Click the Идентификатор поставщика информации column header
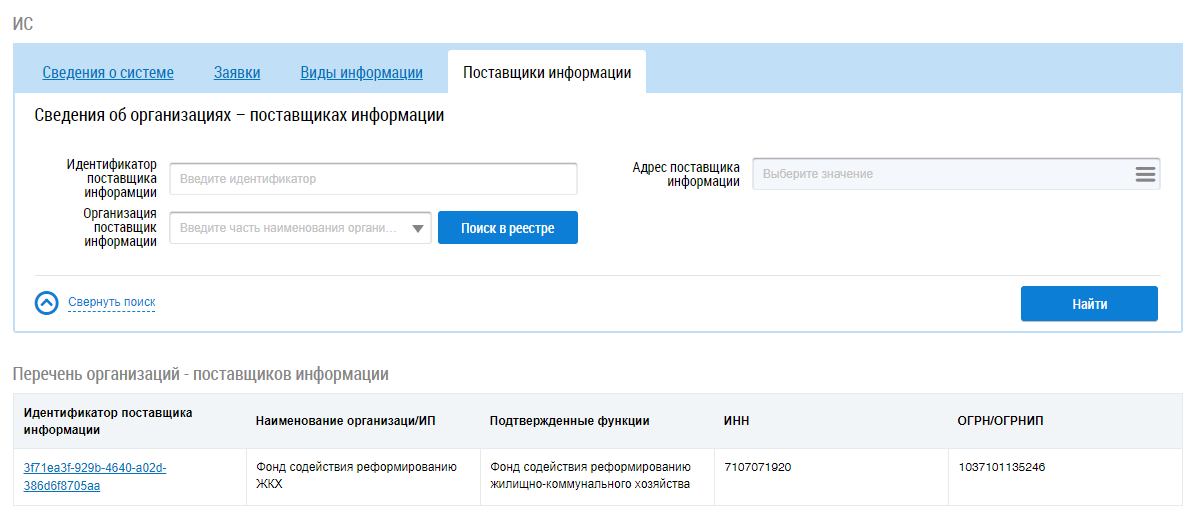This screenshot has height=531, width=1191. (x=108, y=421)
